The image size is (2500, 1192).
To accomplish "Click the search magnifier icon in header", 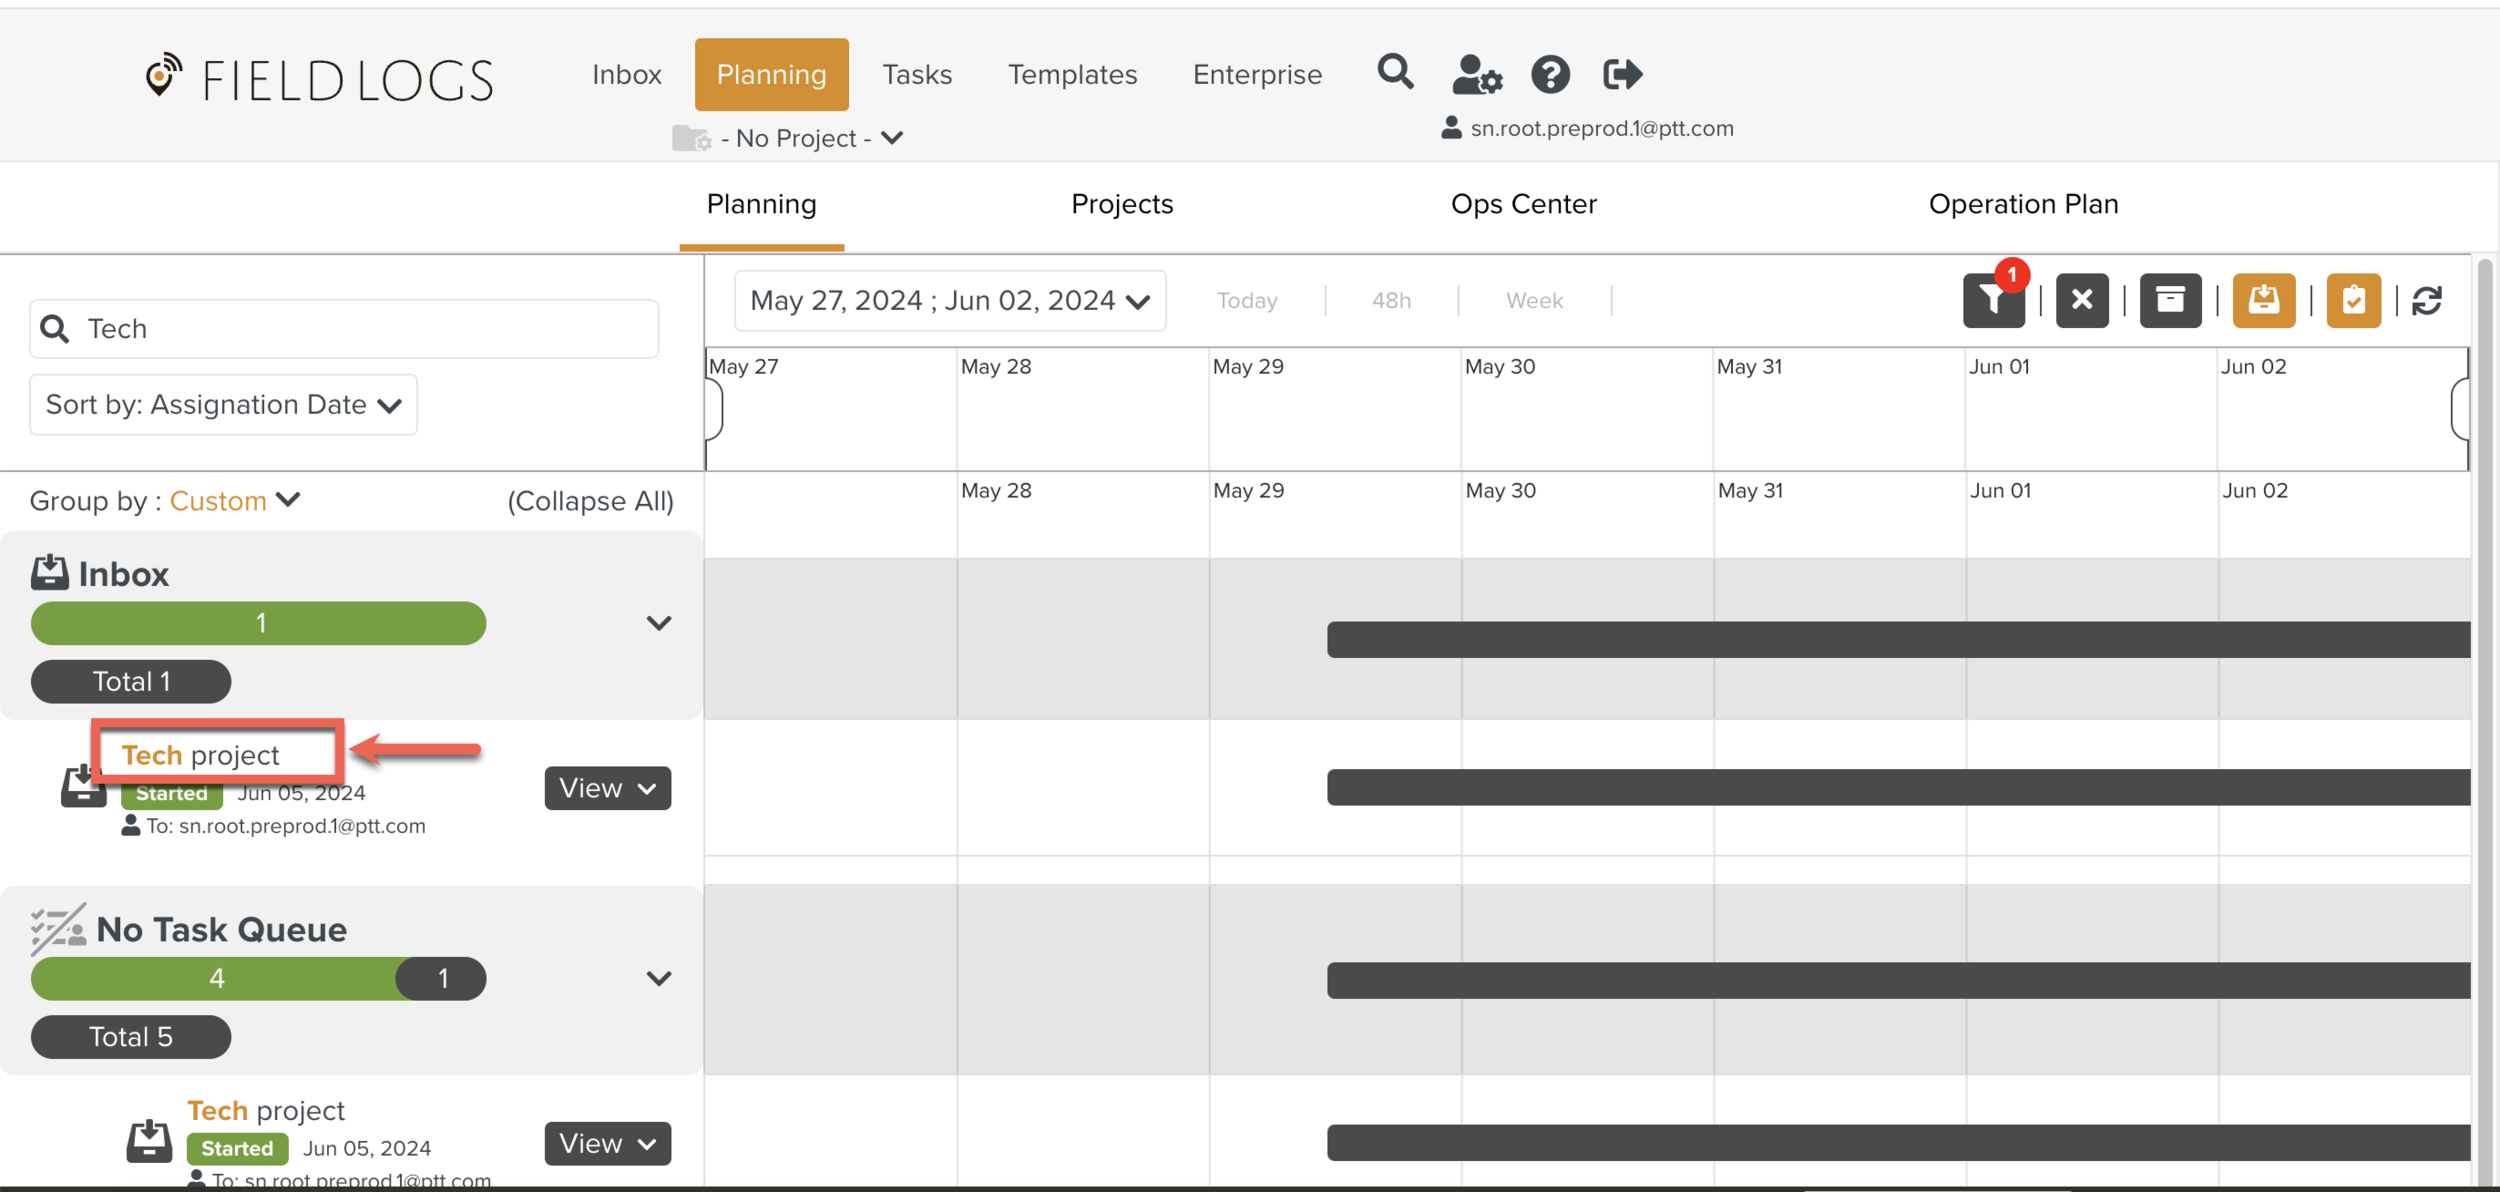I will (x=1395, y=73).
